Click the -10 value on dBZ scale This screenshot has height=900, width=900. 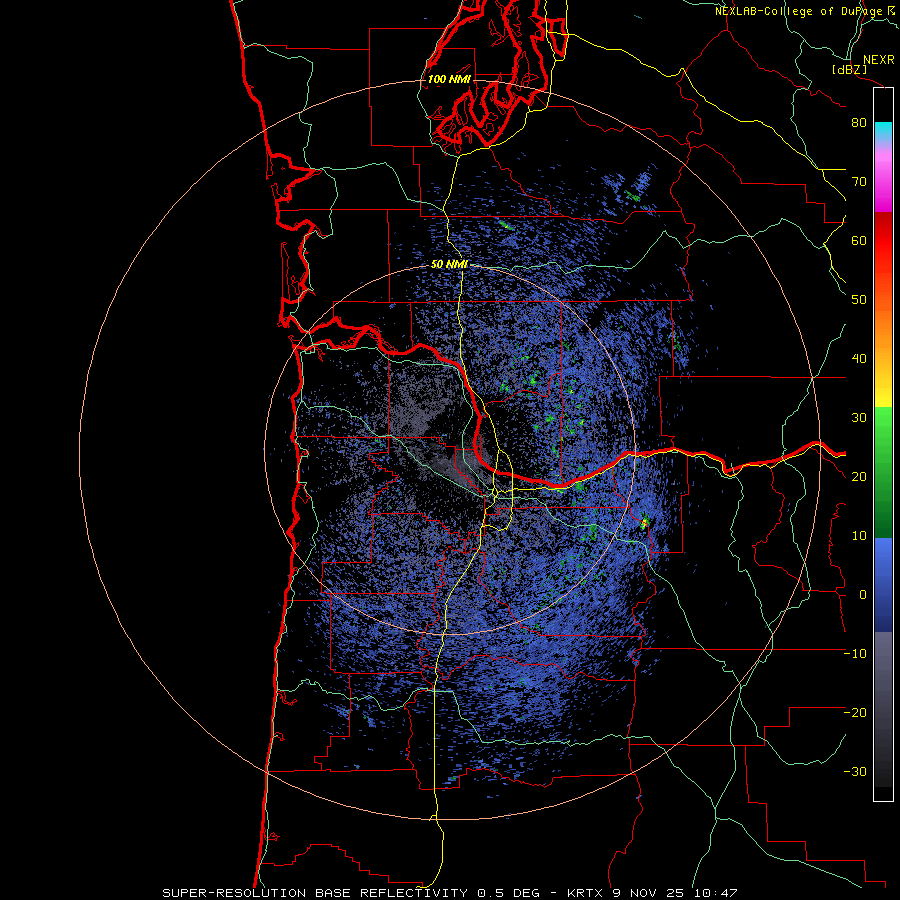pyautogui.click(x=855, y=654)
